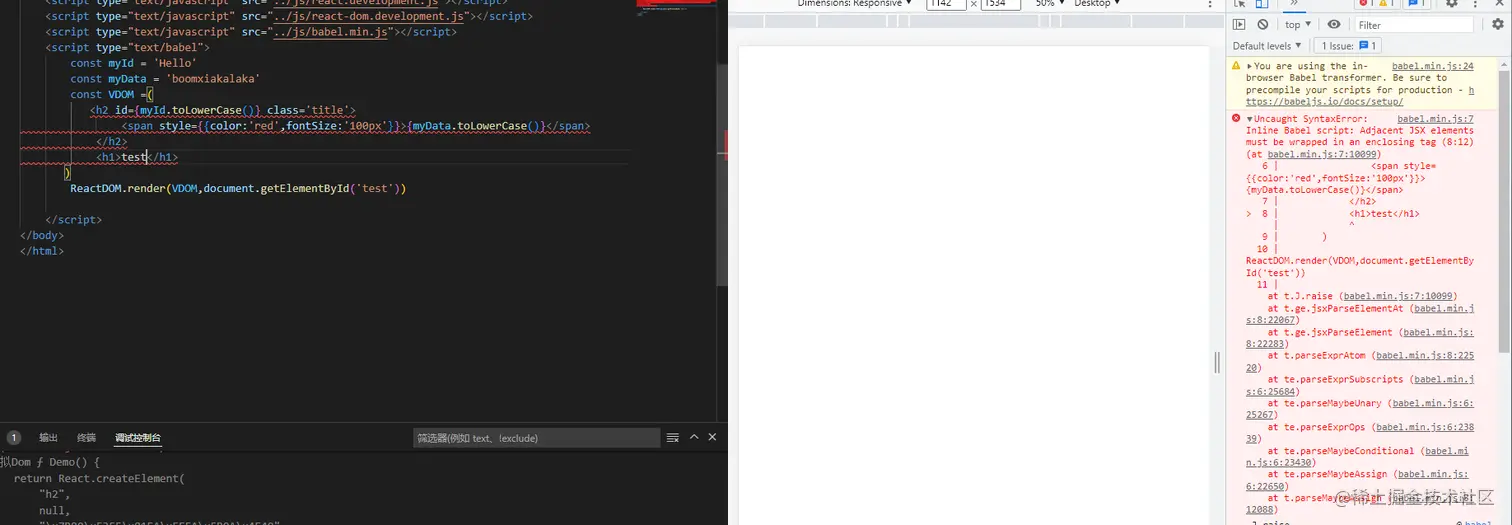Click '<h1>test</h1>' line in editor
This screenshot has width=1512, height=525.
click(137, 157)
